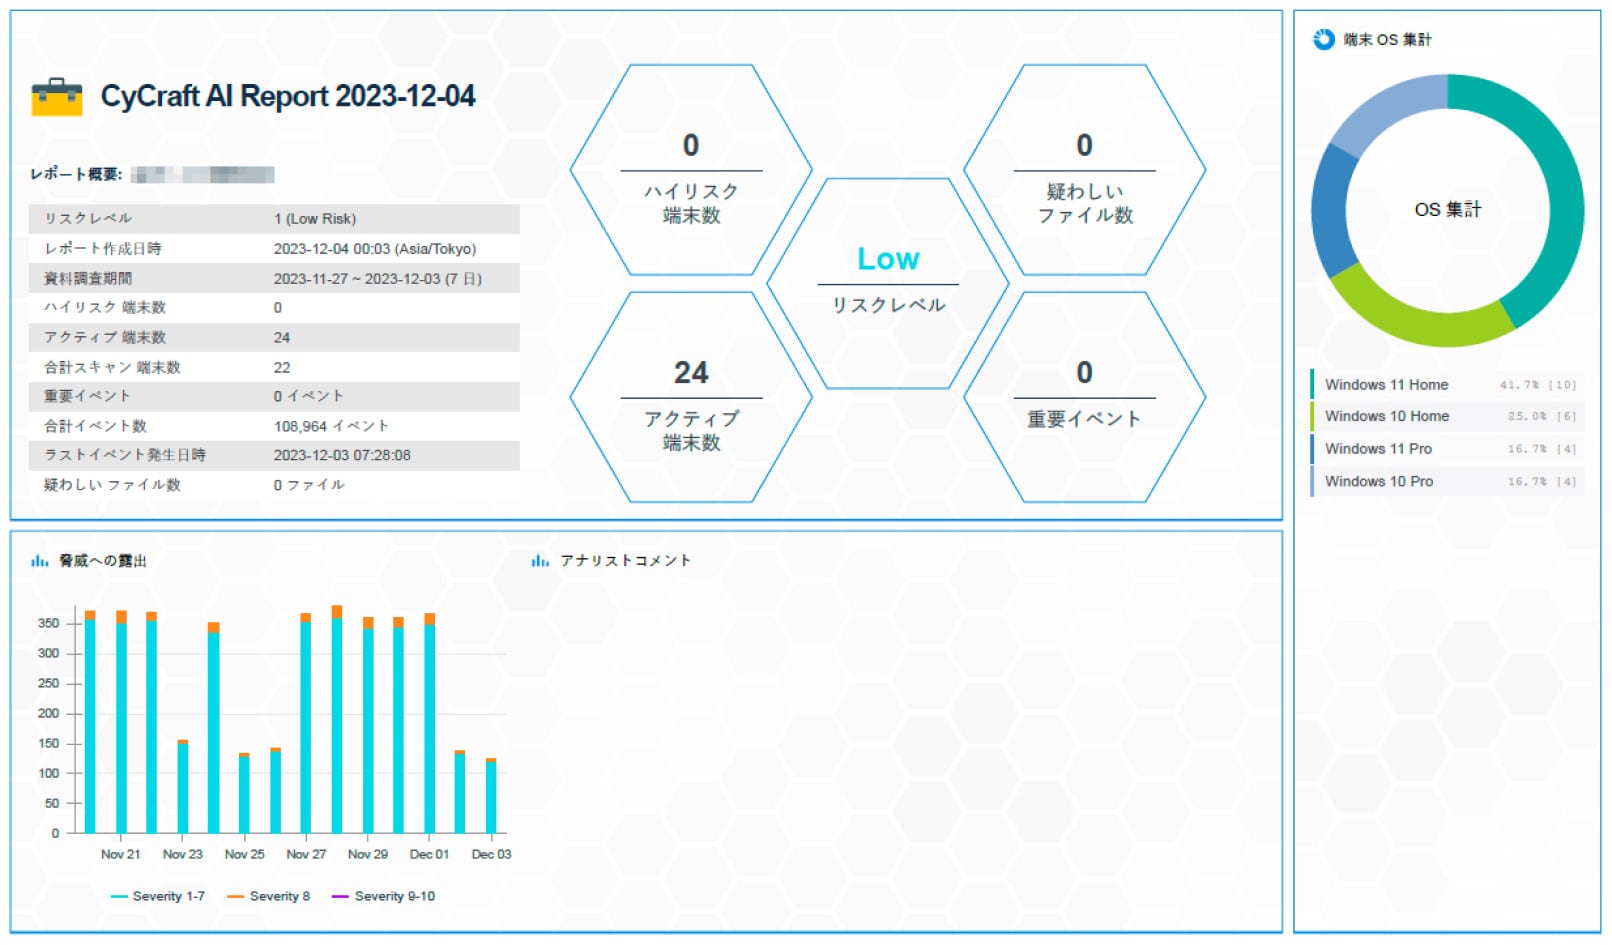Click the アクティブ端末数 24 hexagon
The height and width of the screenshot is (945, 1612).
coord(691,397)
